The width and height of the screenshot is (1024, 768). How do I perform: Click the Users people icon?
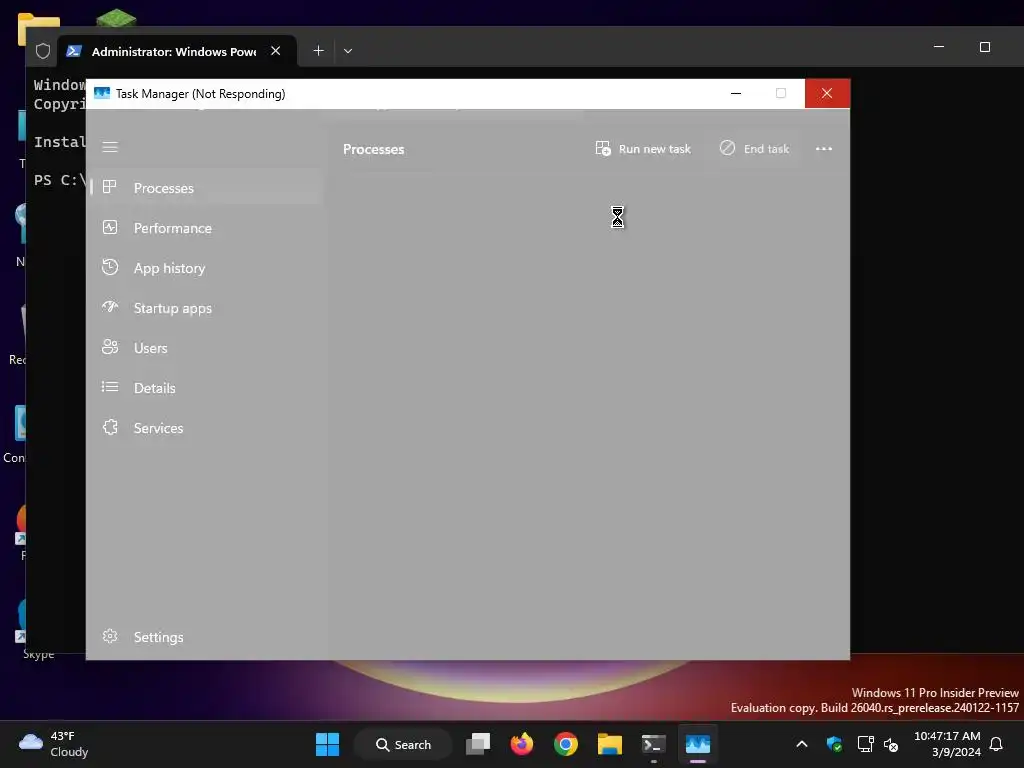click(110, 347)
